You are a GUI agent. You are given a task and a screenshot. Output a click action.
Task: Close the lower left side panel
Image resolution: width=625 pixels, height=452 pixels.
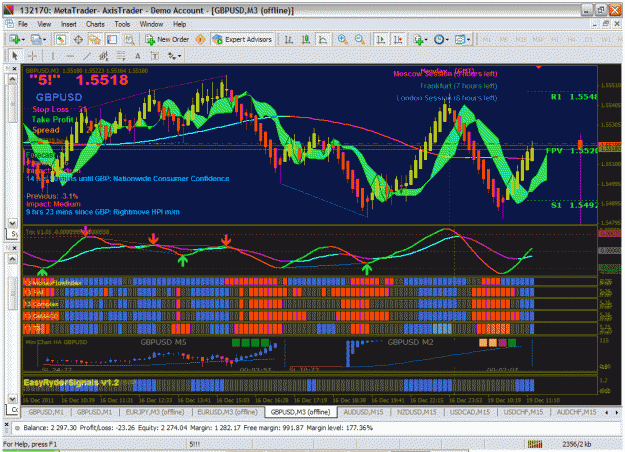[x=15, y=248]
